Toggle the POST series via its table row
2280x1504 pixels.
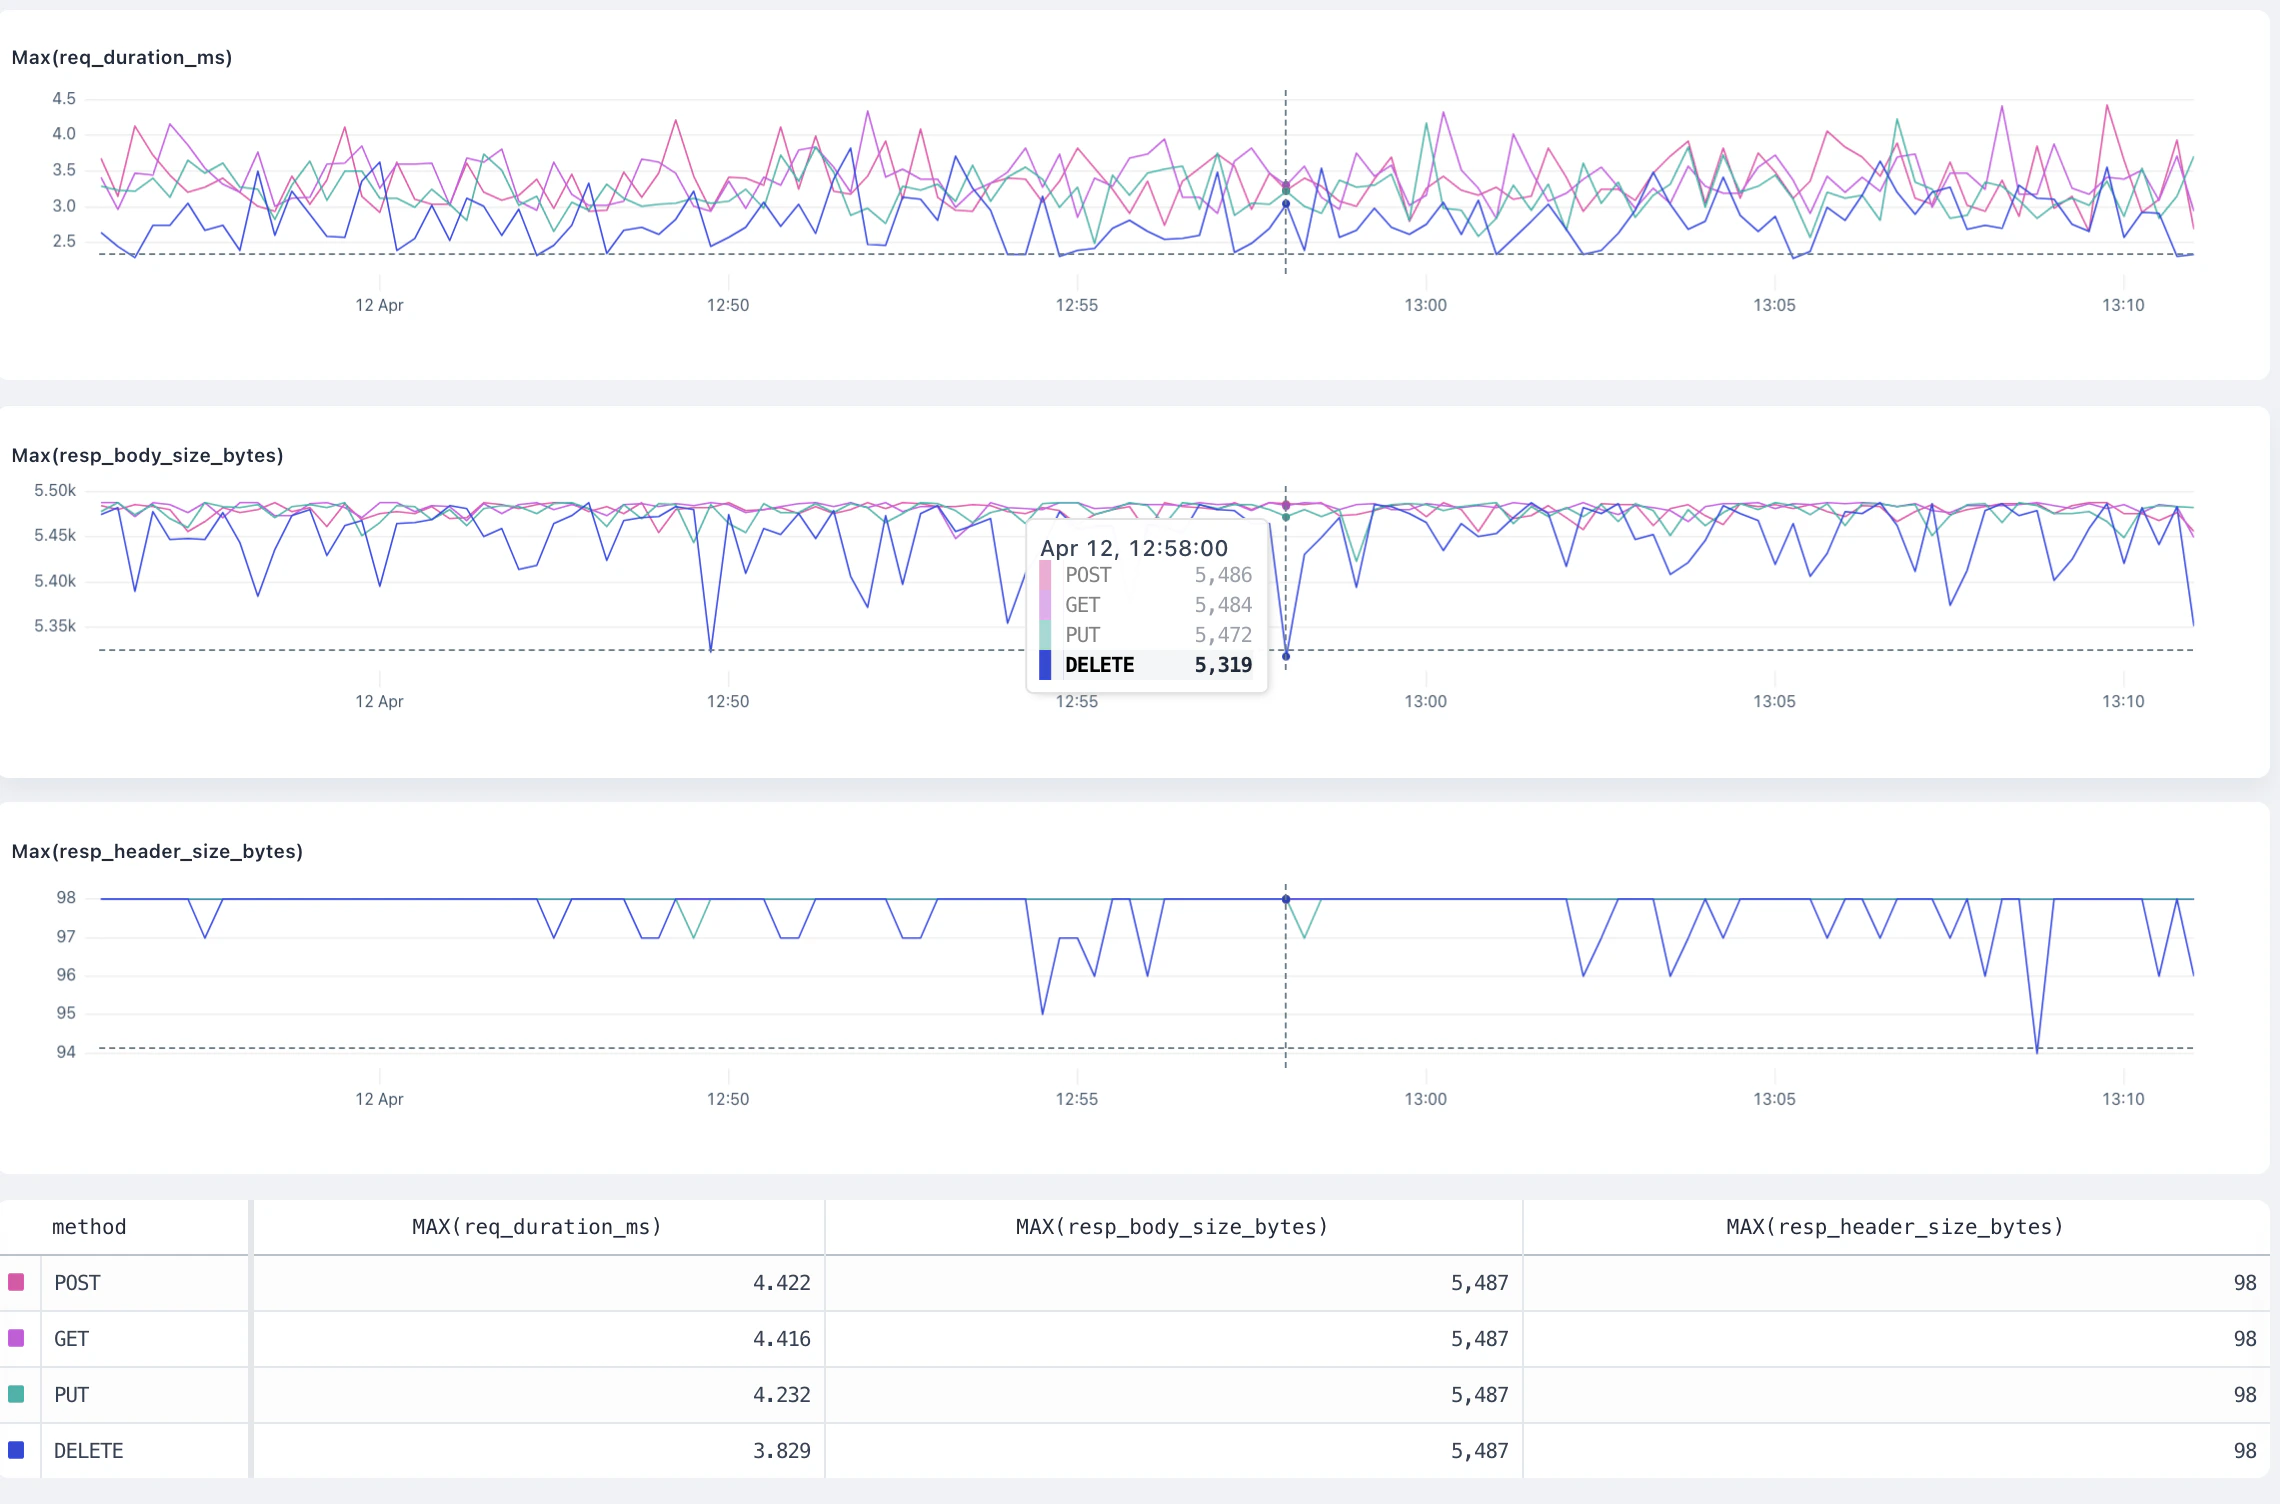coord(77,1282)
